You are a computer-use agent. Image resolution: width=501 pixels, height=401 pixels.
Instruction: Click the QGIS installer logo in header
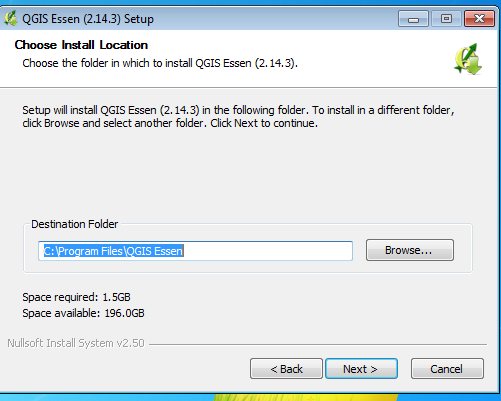(468, 59)
